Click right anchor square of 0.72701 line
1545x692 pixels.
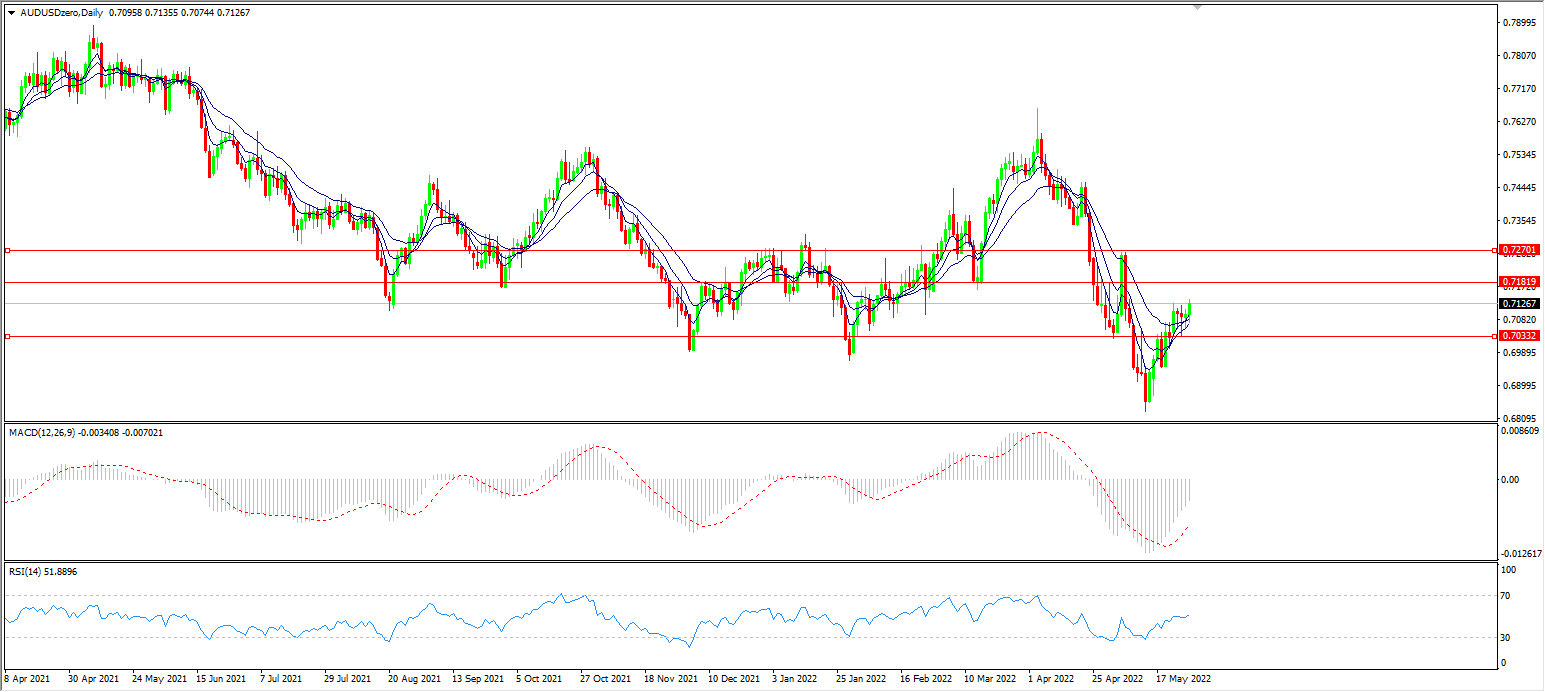1494,250
